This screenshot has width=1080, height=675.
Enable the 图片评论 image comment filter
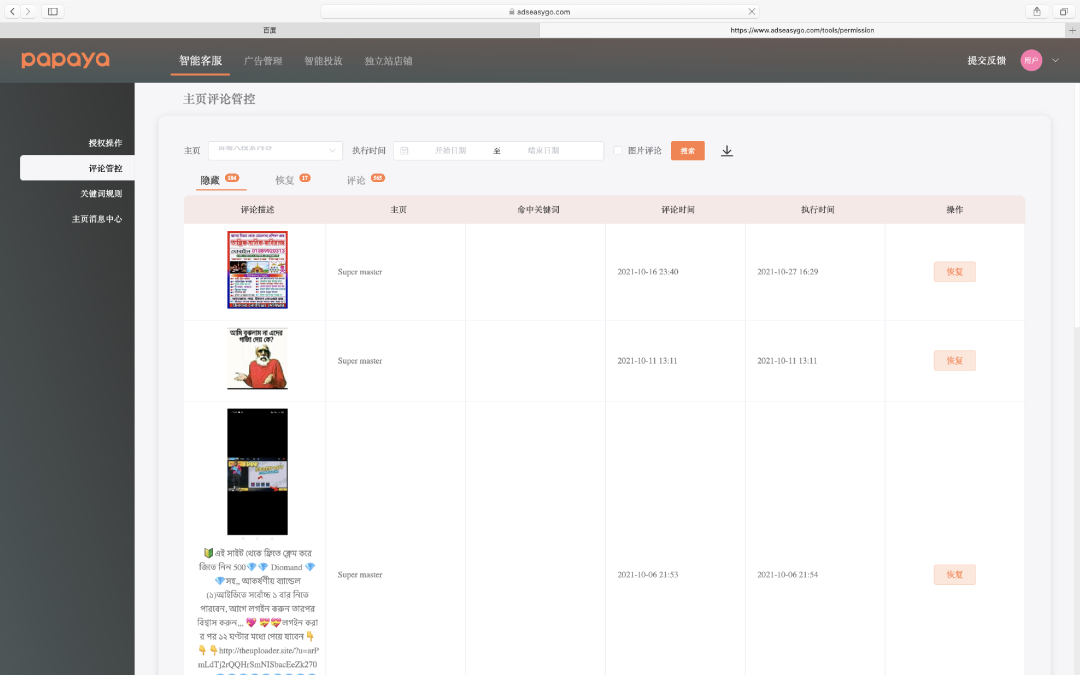pyautogui.click(x=616, y=150)
